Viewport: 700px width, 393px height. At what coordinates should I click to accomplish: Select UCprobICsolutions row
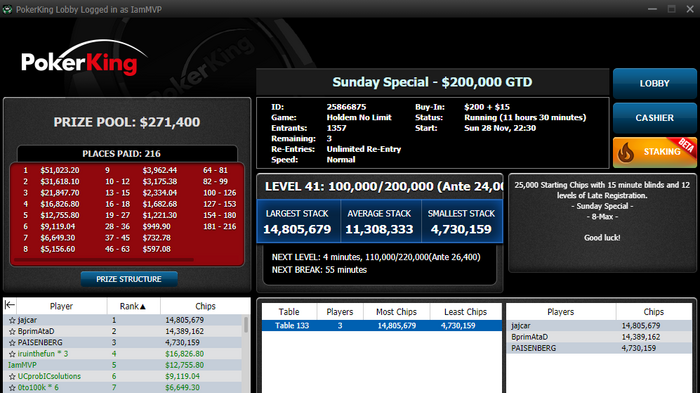[123, 376]
